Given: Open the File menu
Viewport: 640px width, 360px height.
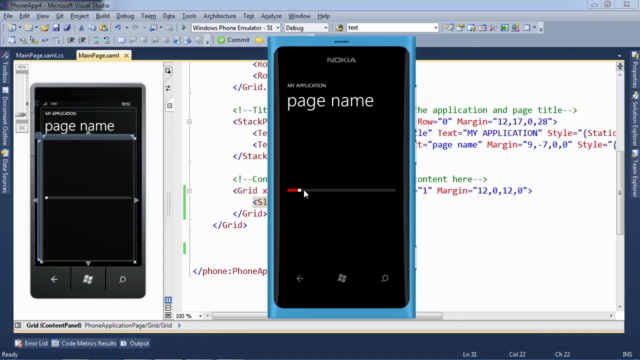Looking at the screenshot, I should pos(8,16).
